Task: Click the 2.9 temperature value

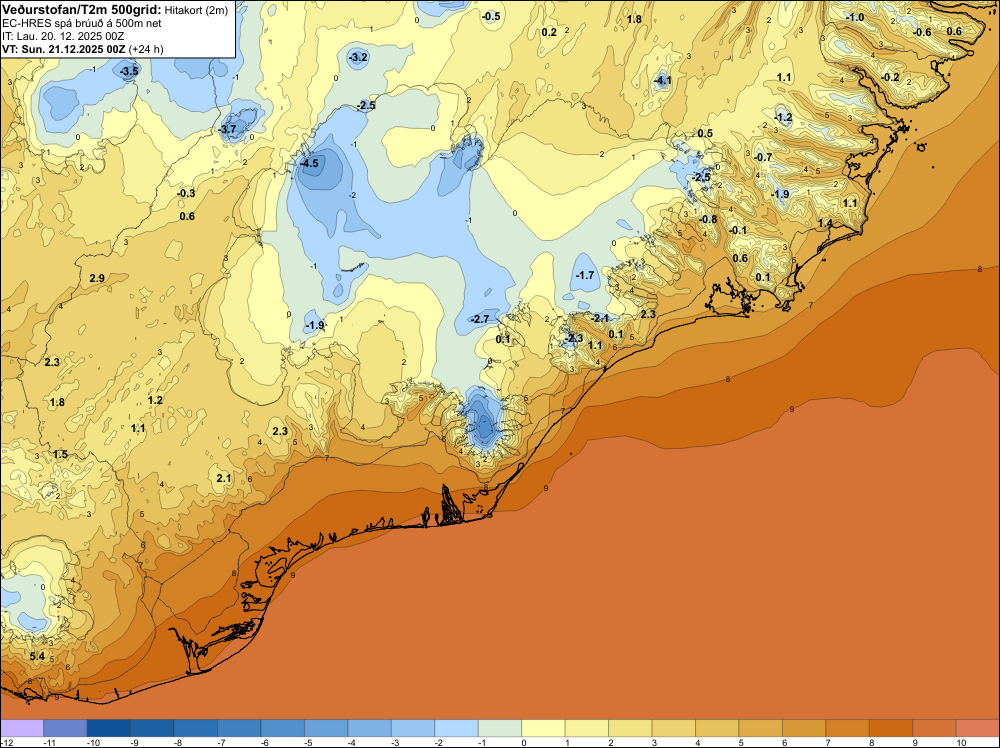Action: coord(97,278)
